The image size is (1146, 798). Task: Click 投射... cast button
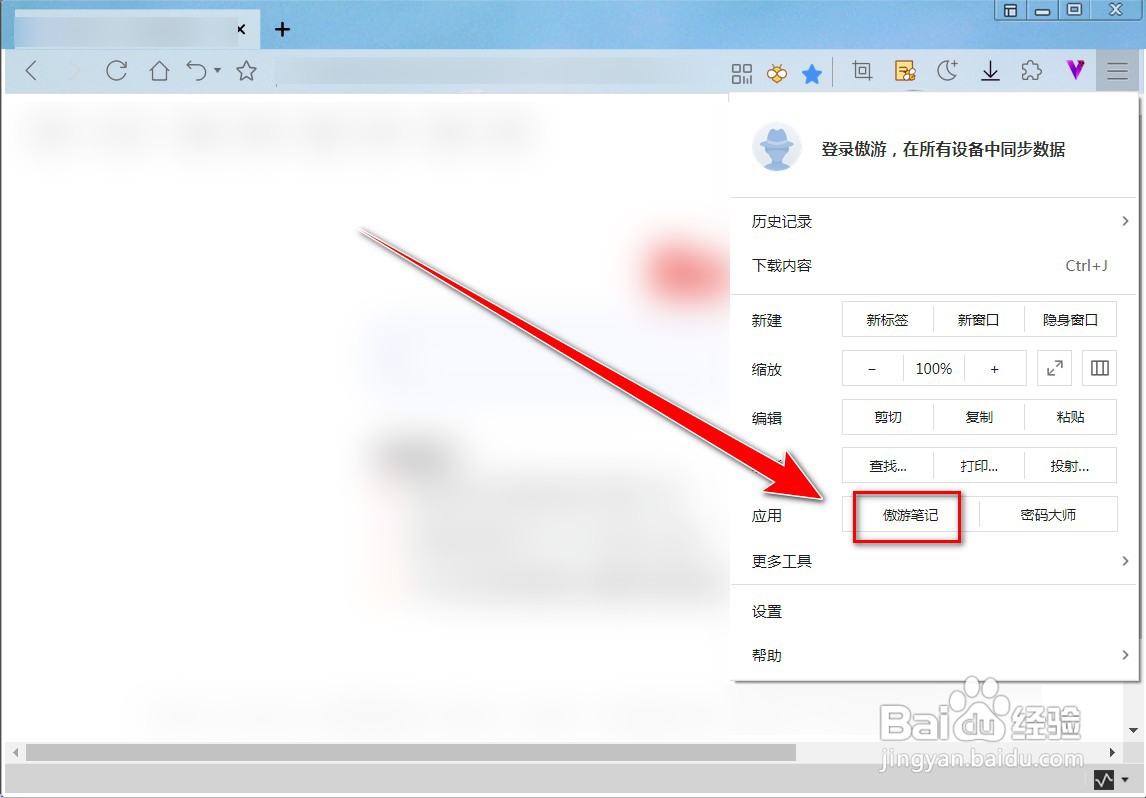pyautogui.click(x=1071, y=466)
